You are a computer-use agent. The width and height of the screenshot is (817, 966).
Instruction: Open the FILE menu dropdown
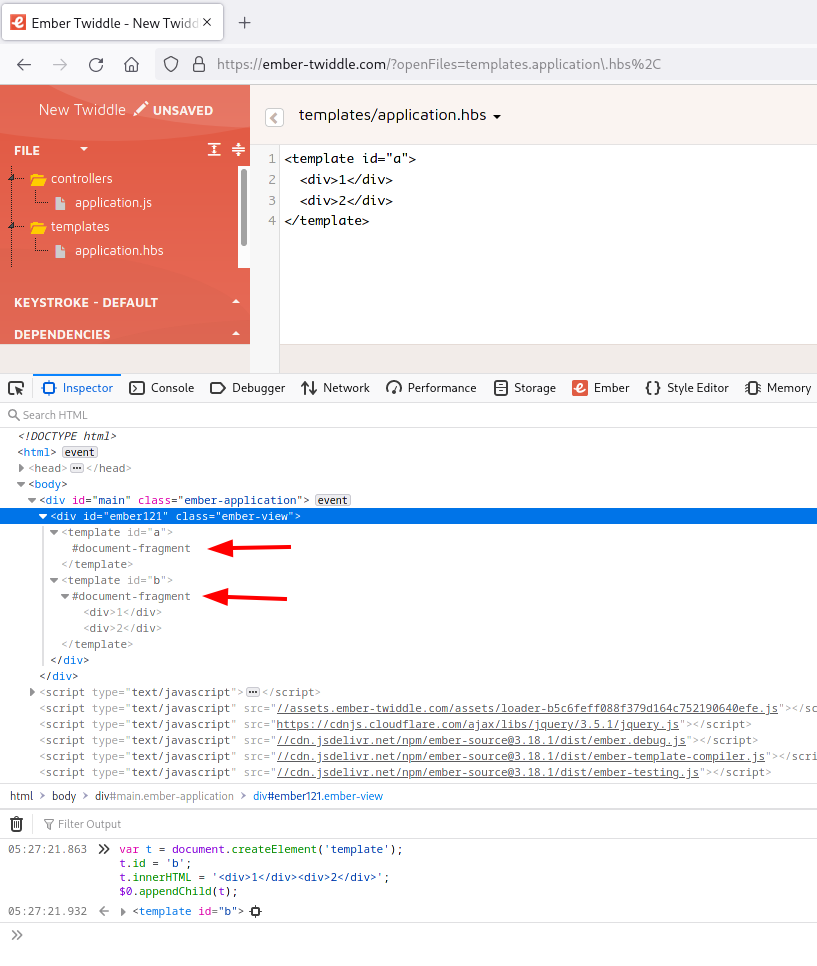[x=84, y=150]
